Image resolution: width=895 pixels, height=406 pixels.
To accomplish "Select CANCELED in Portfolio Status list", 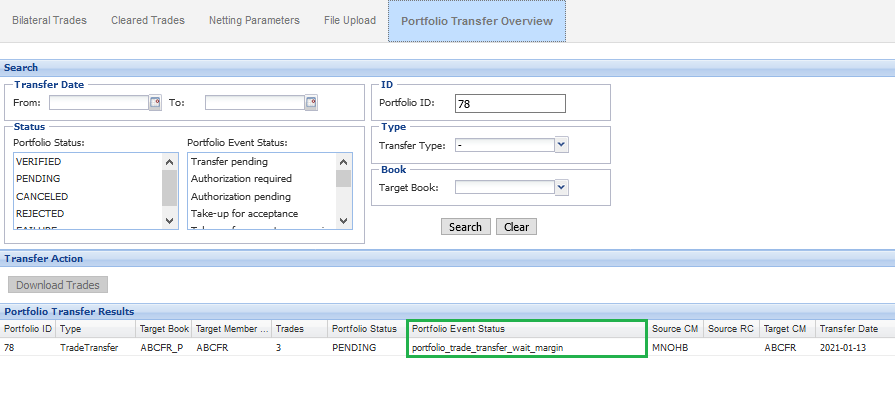I will click(42, 196).
